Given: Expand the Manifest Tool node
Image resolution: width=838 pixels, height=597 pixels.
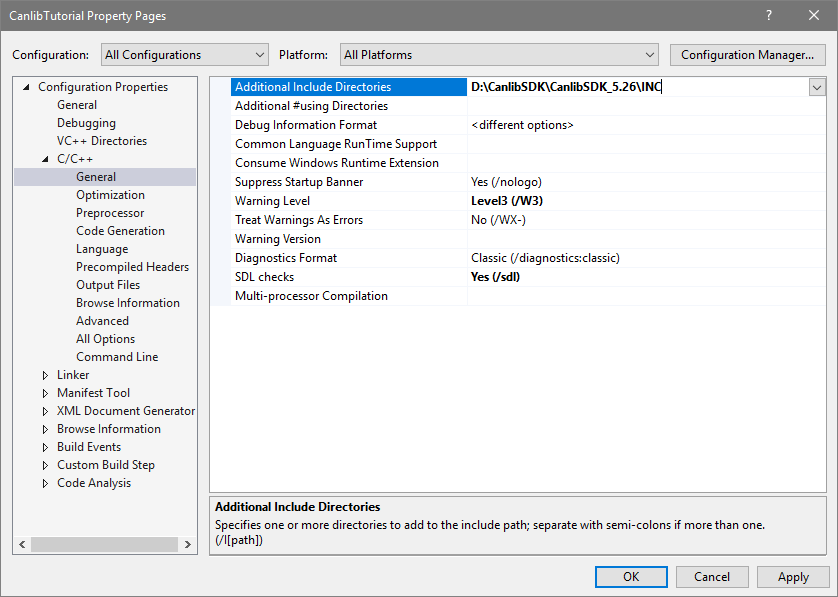Looking at the screenshot, I should point(44,392).
